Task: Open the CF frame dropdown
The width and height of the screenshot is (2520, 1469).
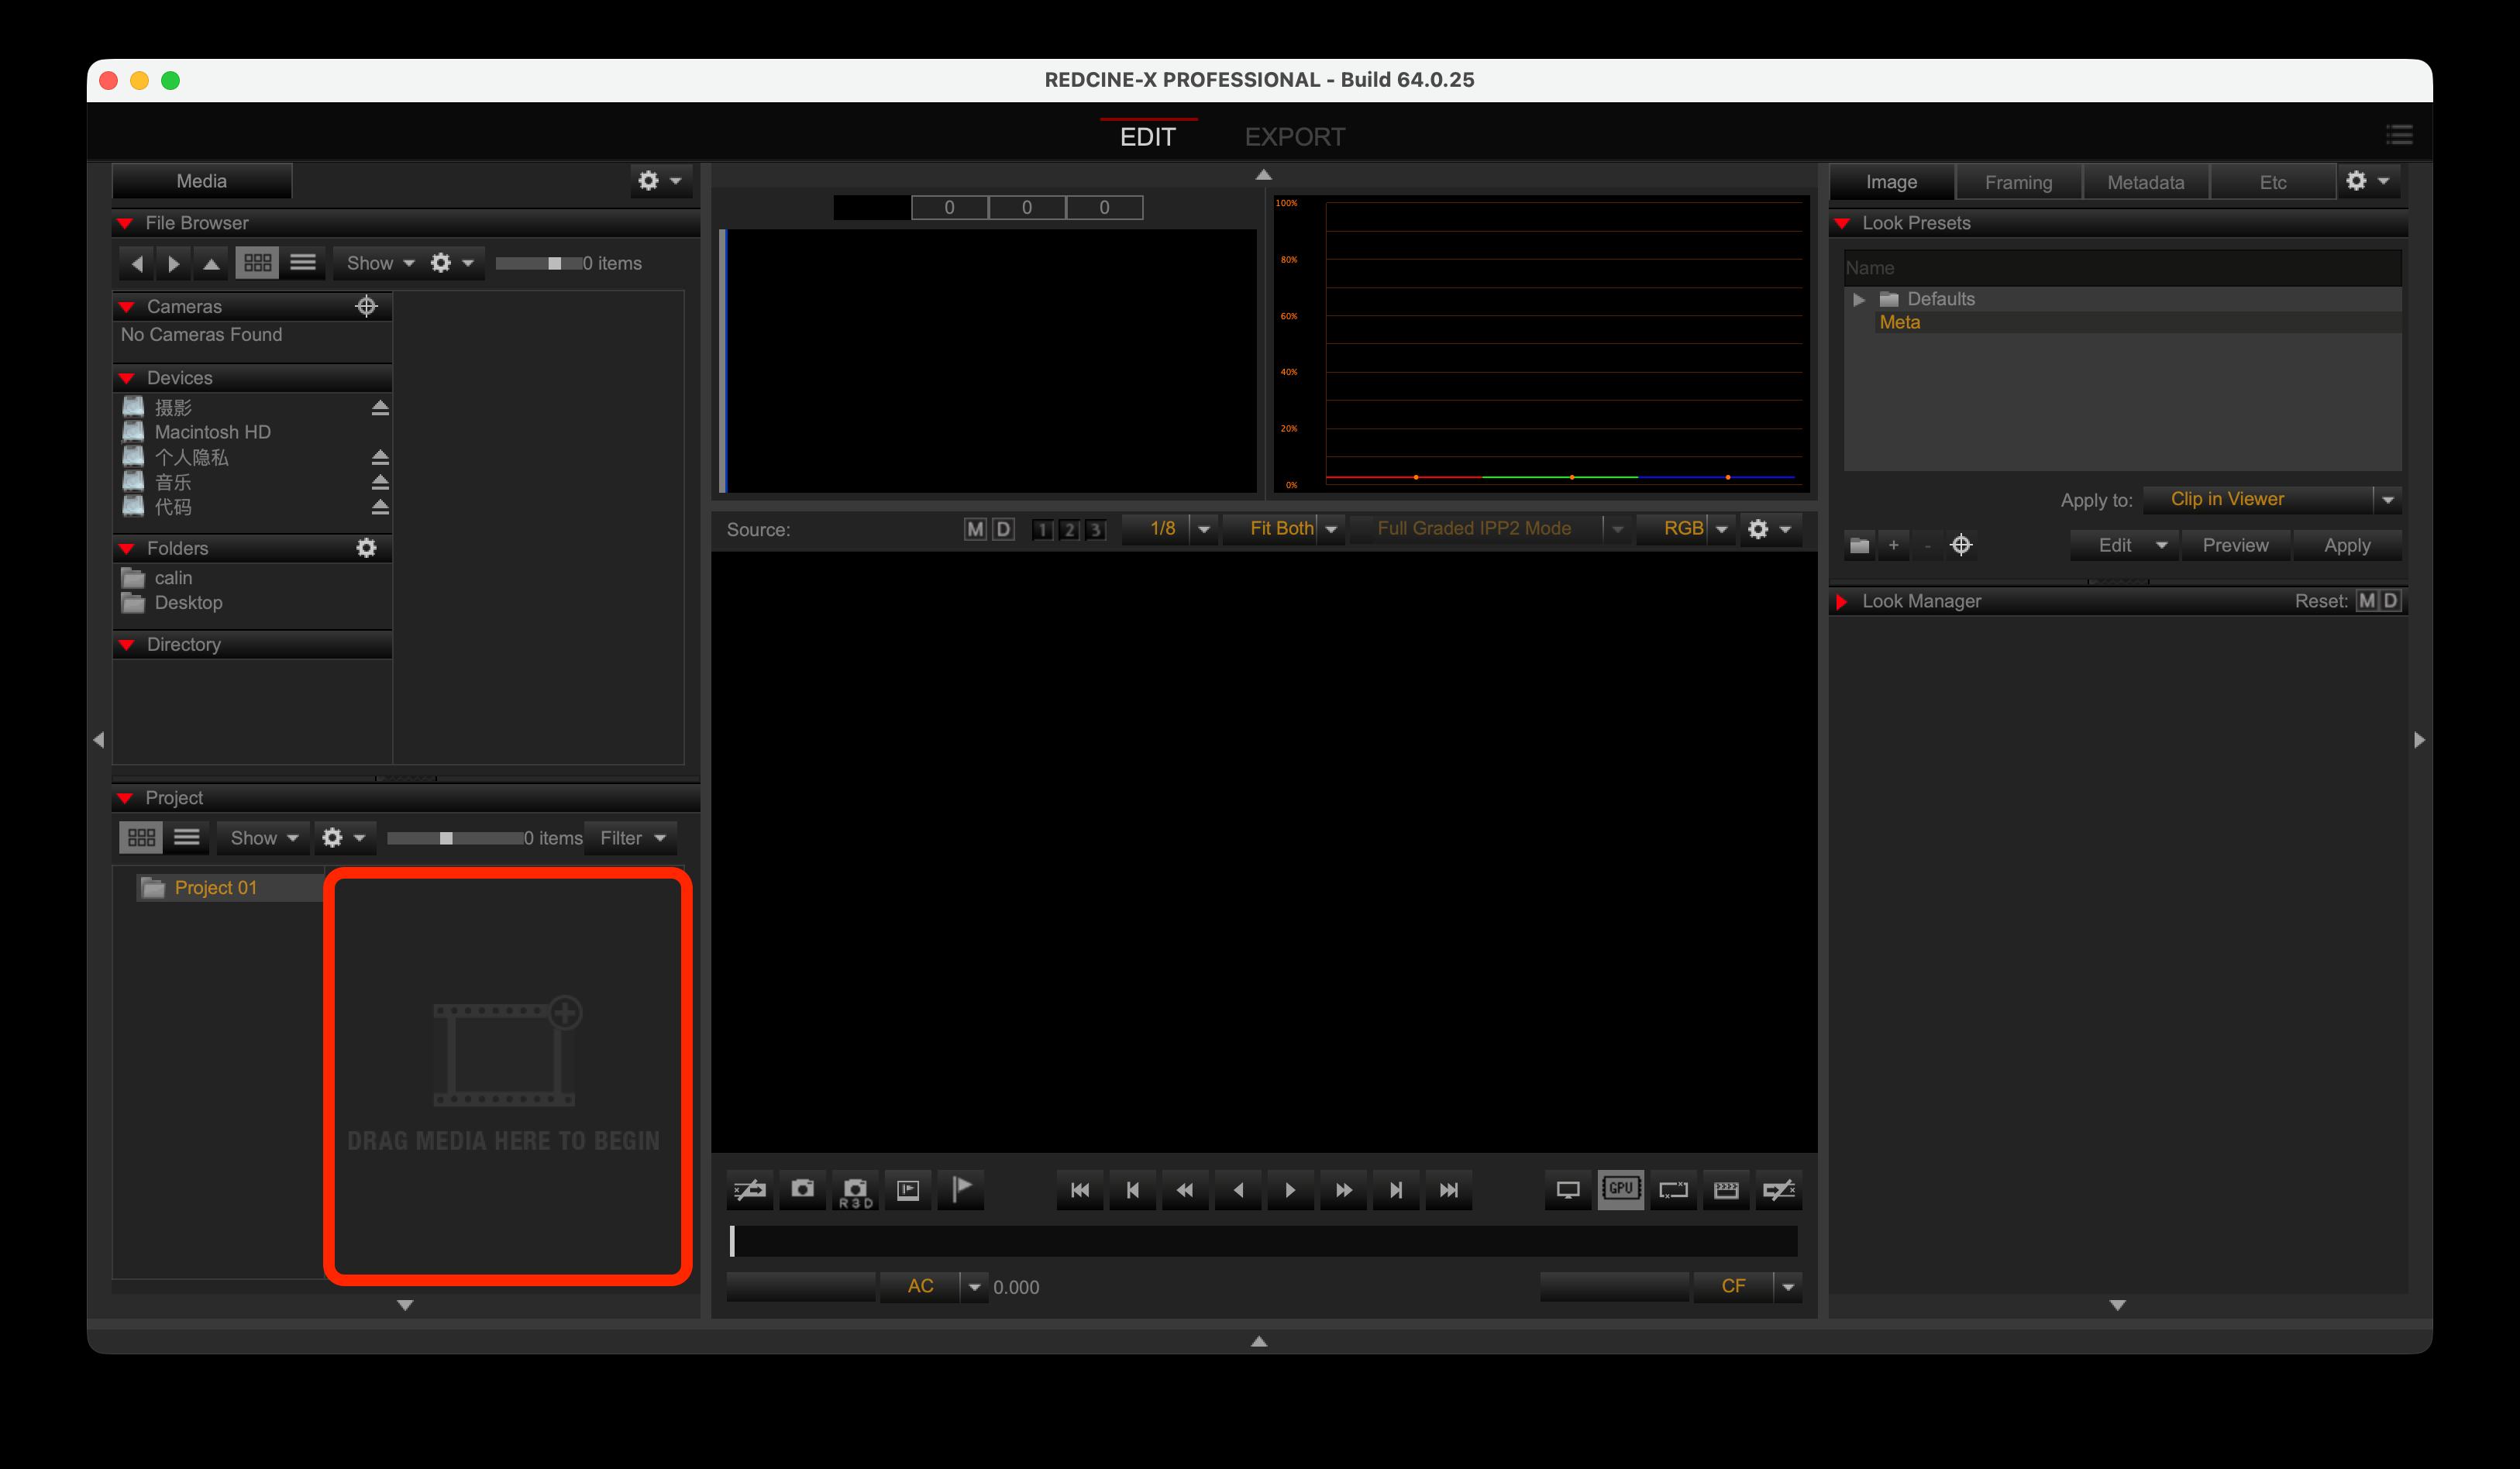Action: point(1788,1286)
